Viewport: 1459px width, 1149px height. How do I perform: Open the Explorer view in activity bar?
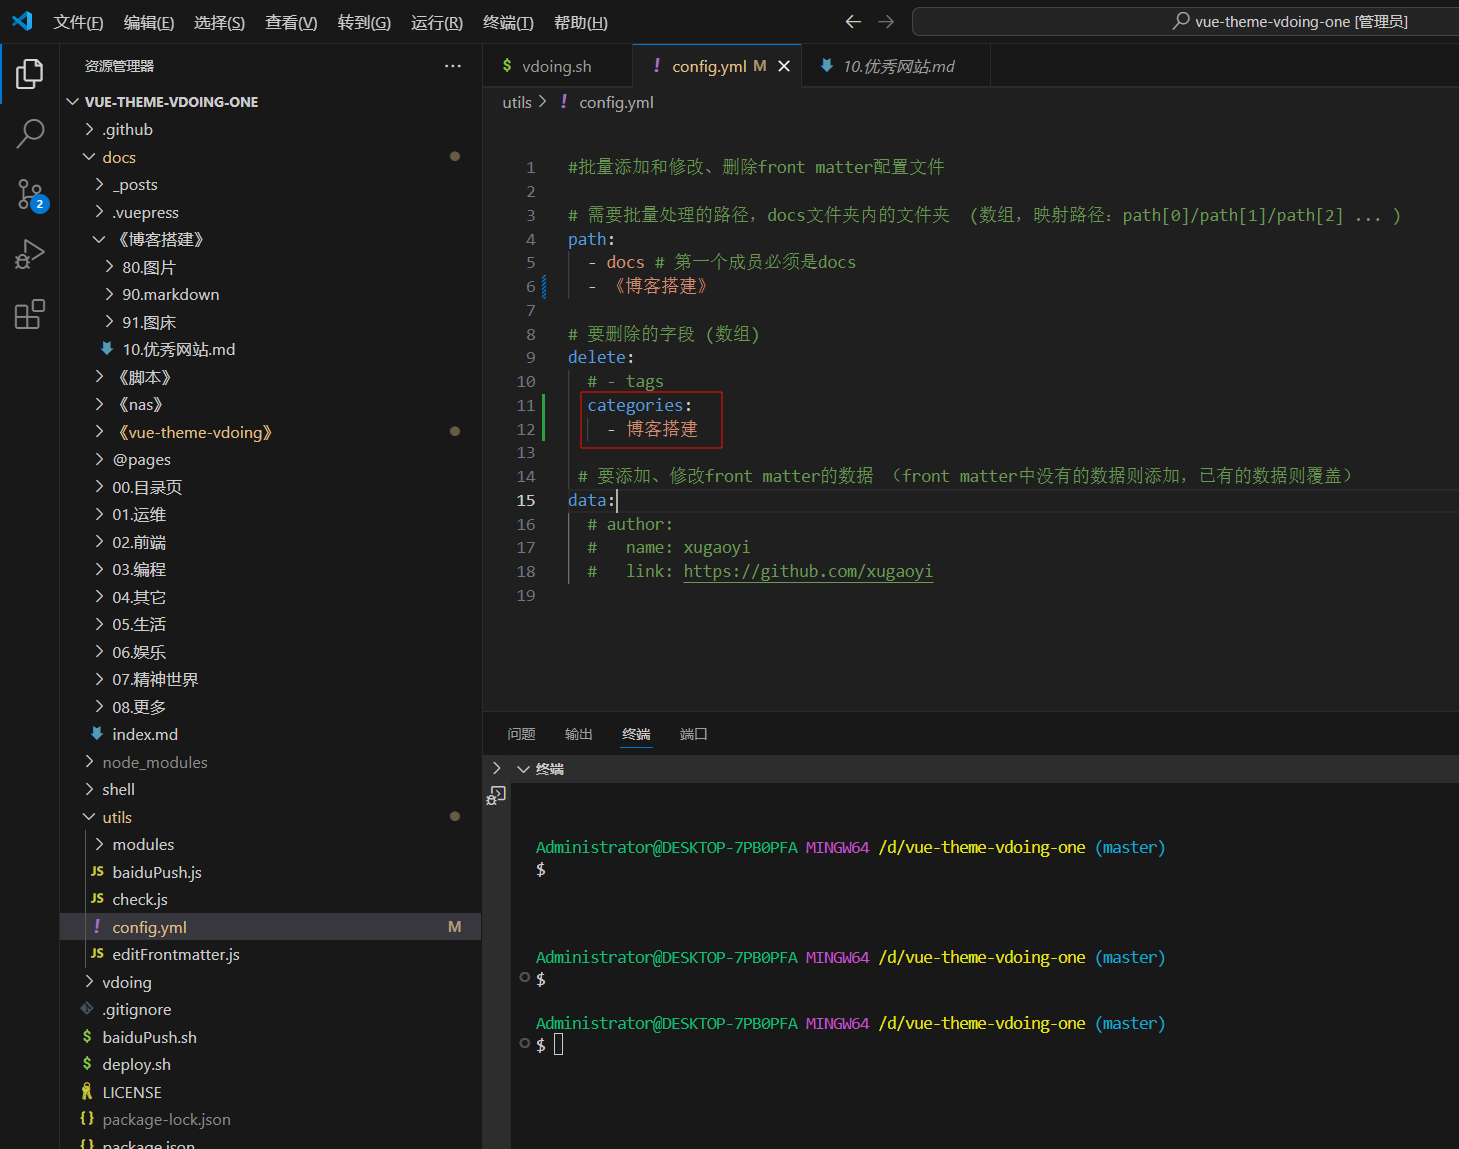click(x=30, y=73)
